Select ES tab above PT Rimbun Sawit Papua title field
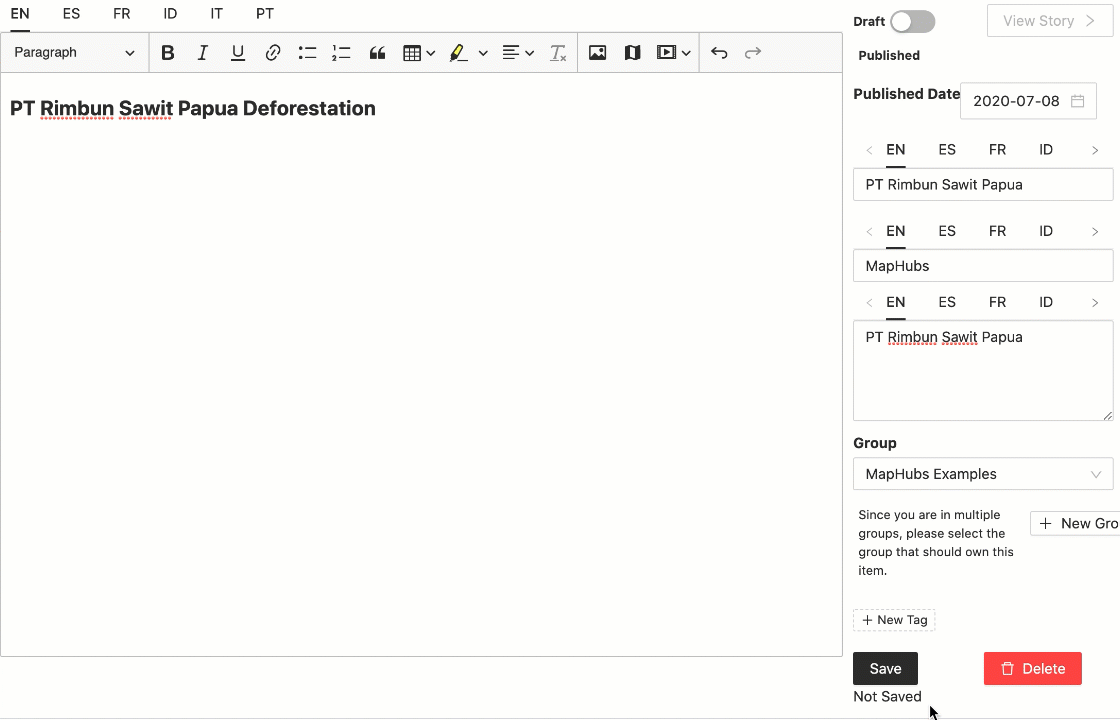The image size is (1120, 720). click(947, 150)
